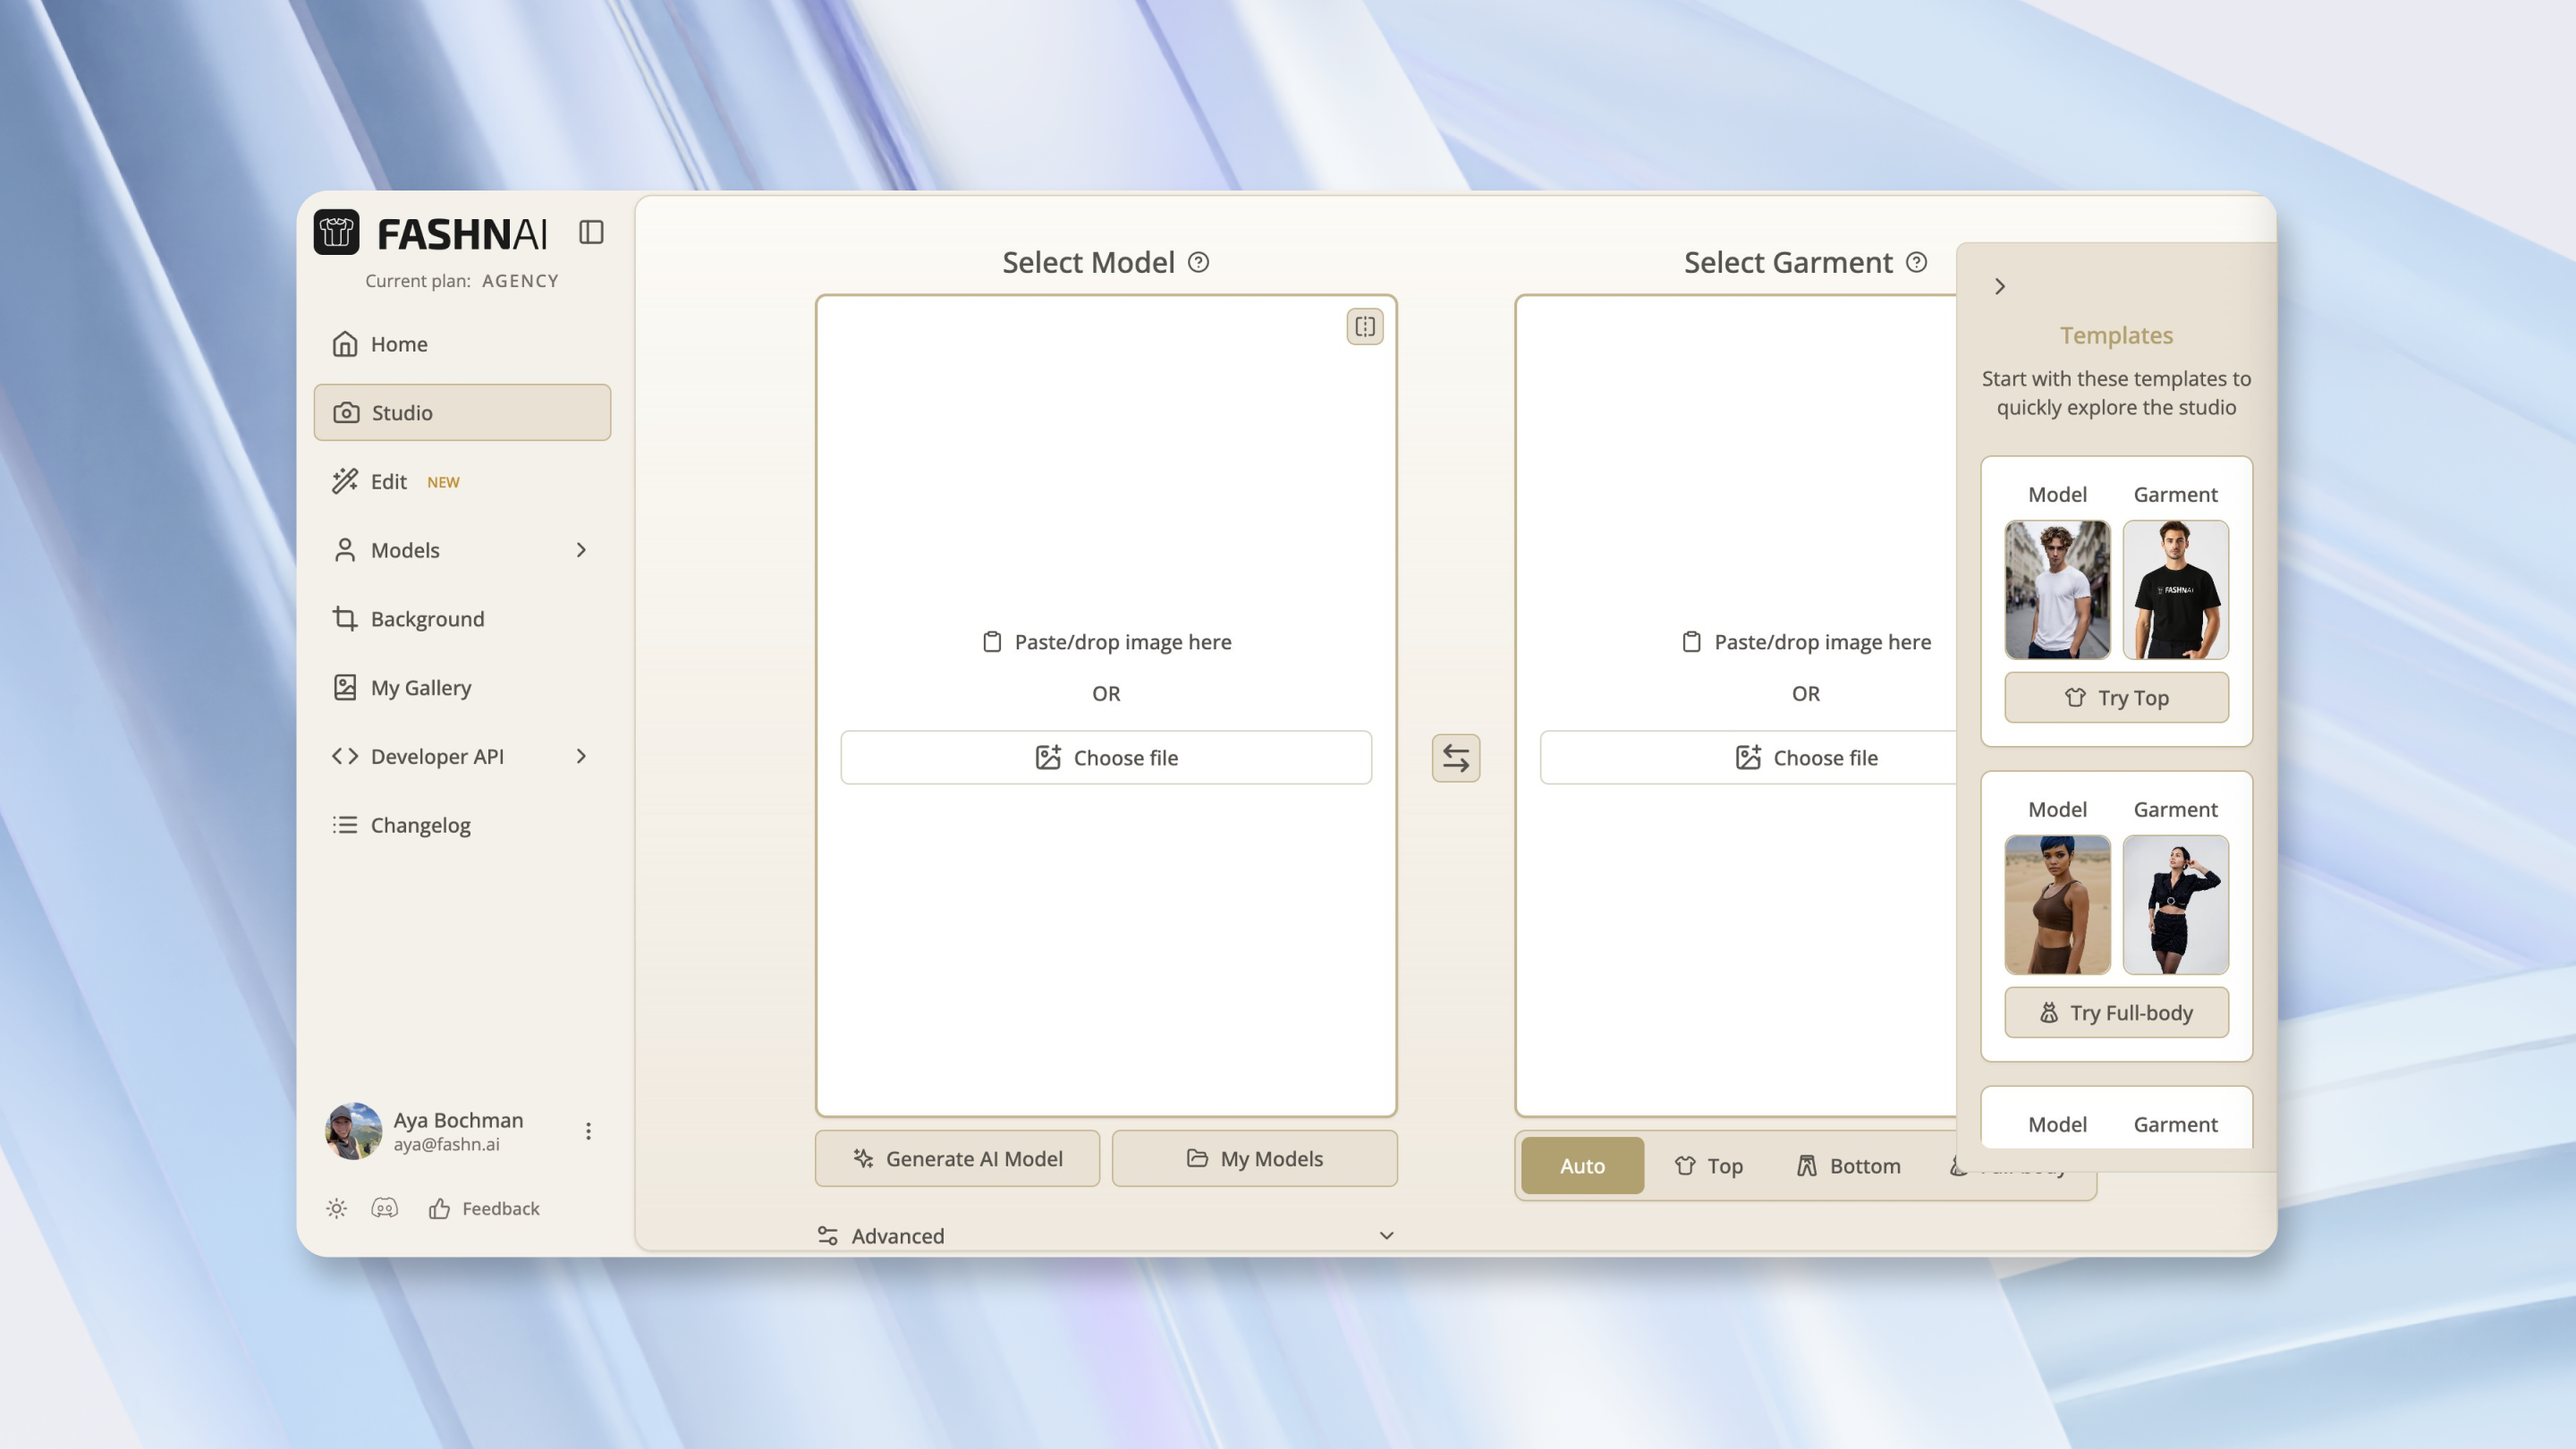
Task: Click the Try Full-body template button
Action: coord(2116,1012)
